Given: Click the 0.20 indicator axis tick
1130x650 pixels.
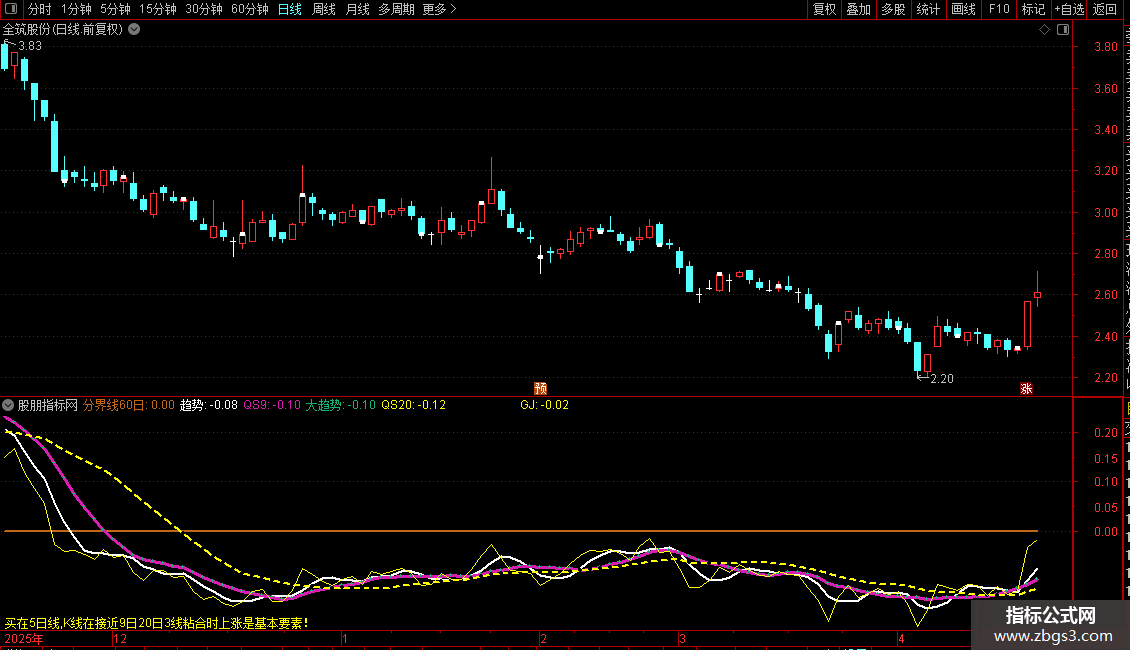Looking at the screenshot, I should (x=1105, y=432).
